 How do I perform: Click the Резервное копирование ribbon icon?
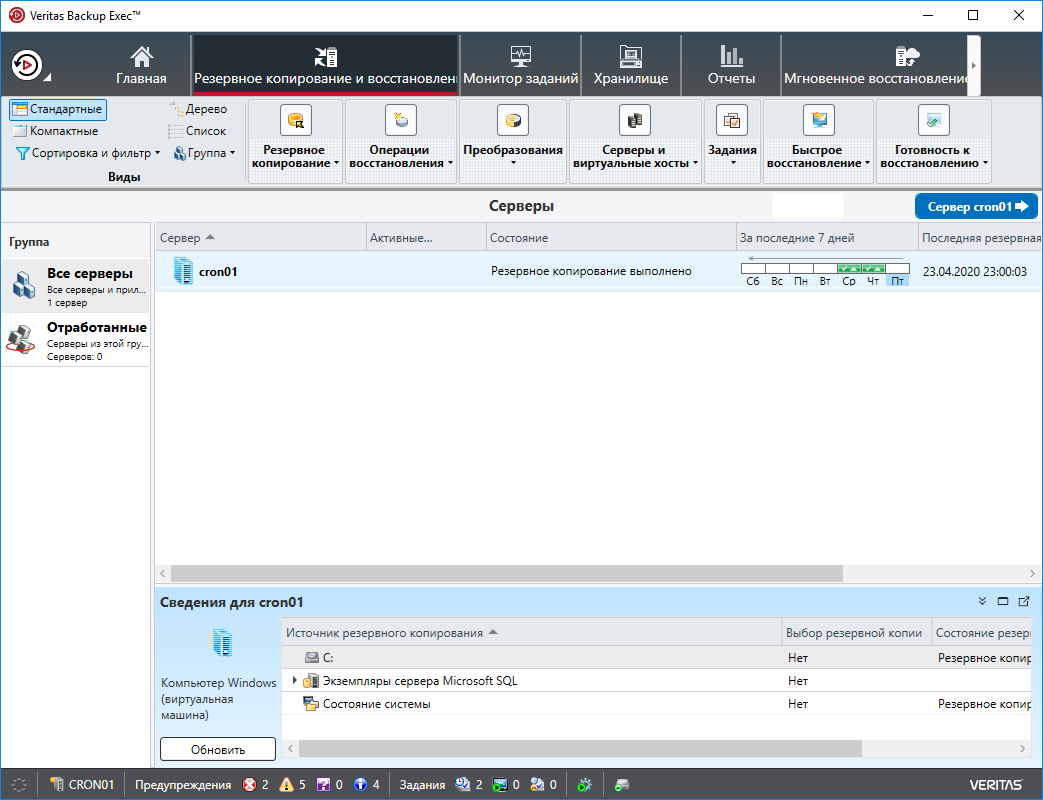point(295,120)
